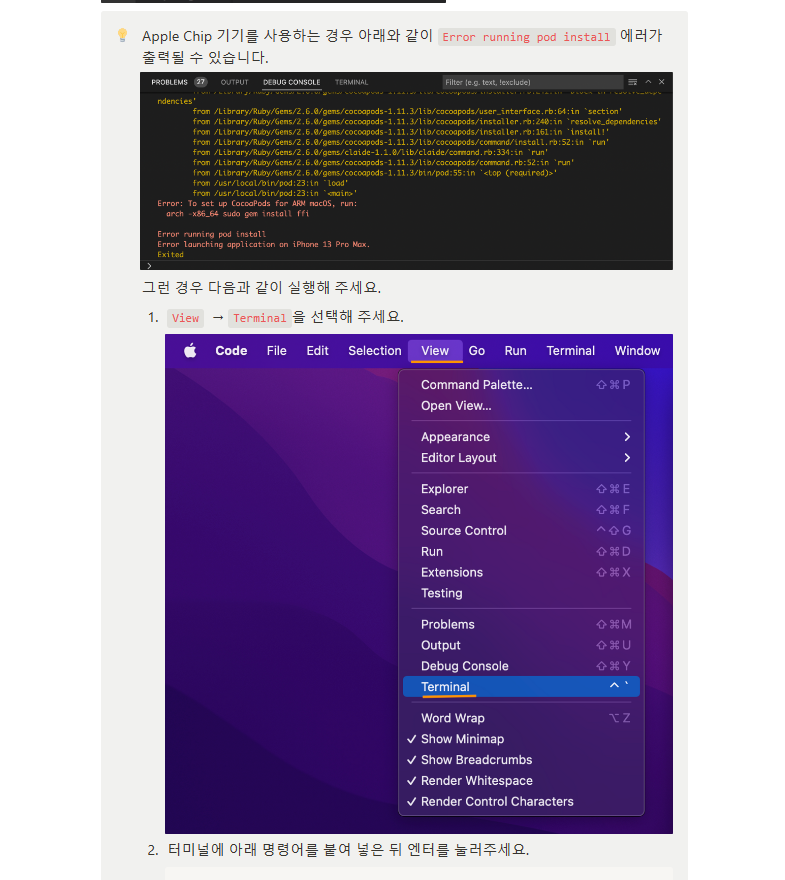Click the lightbulb tip icon

[123, 35]
